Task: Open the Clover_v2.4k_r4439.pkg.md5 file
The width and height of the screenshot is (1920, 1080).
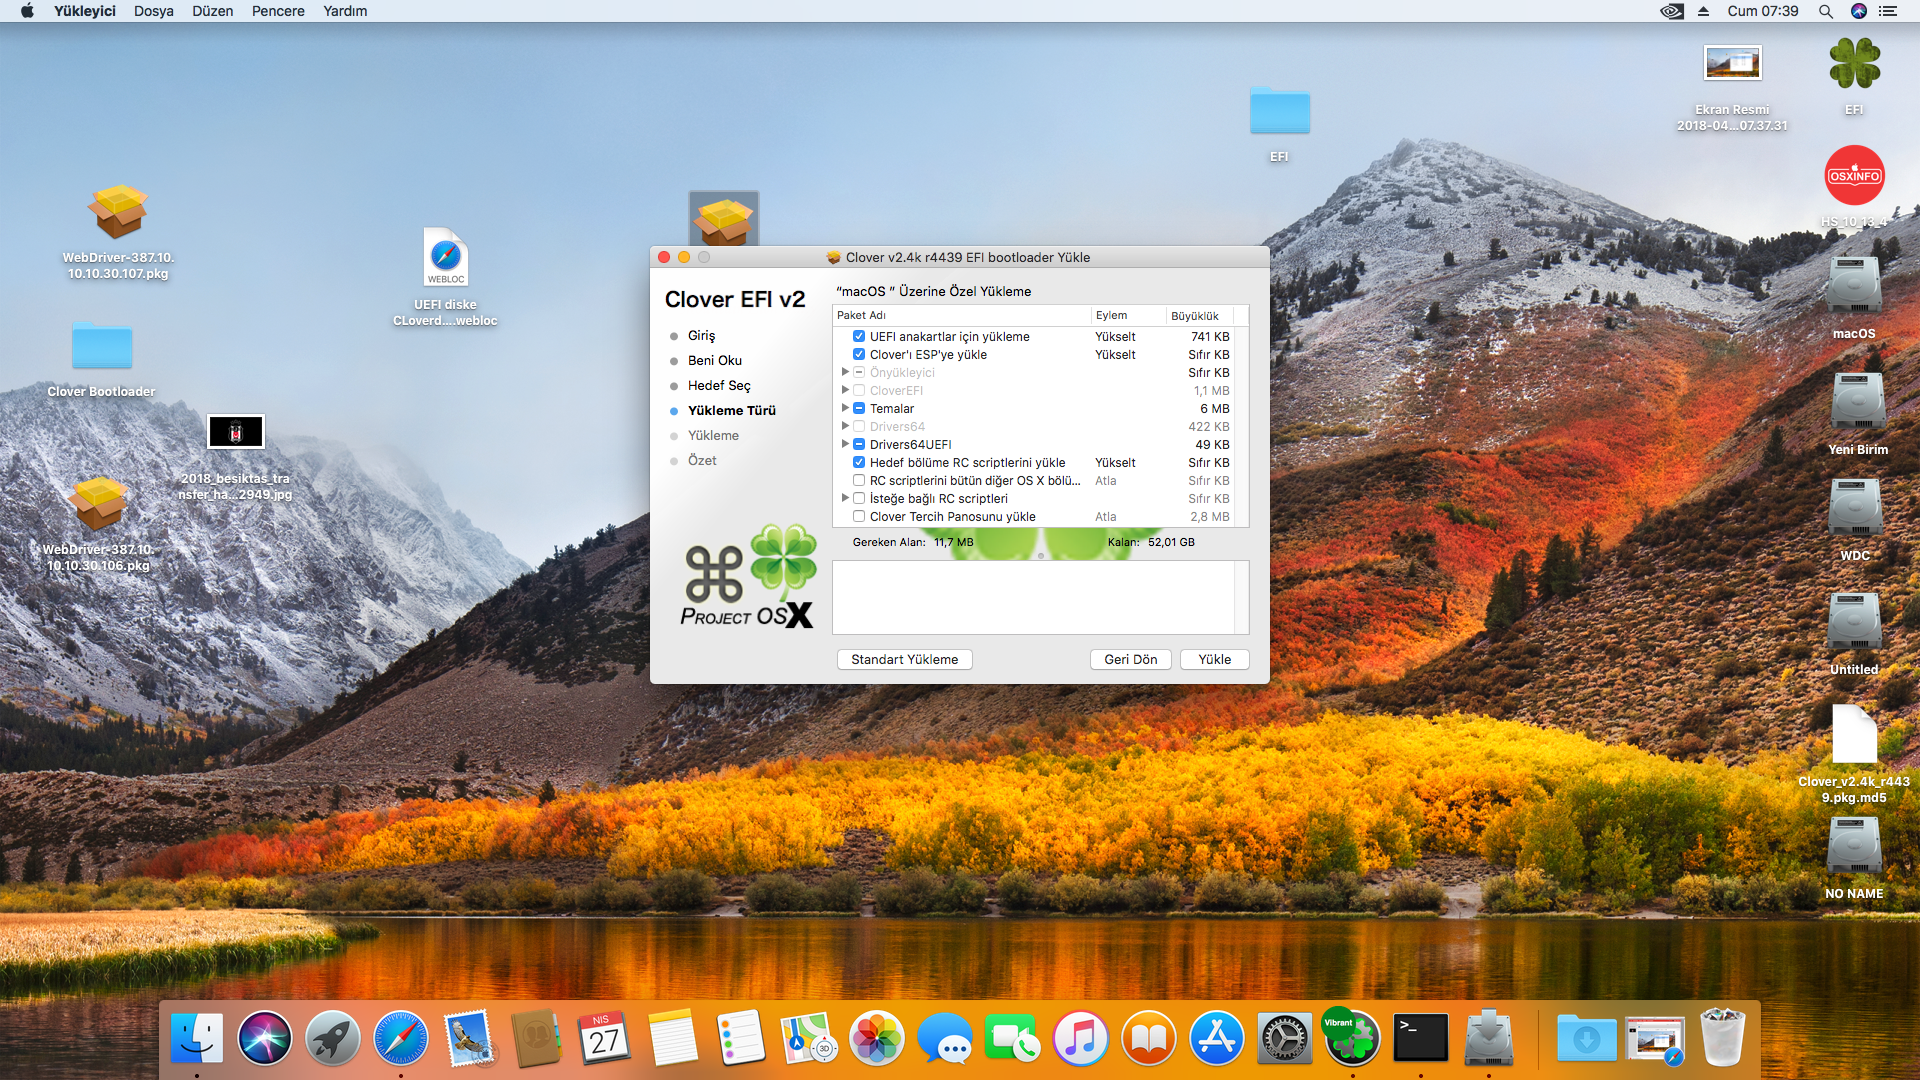Action: pos(1854,735)
